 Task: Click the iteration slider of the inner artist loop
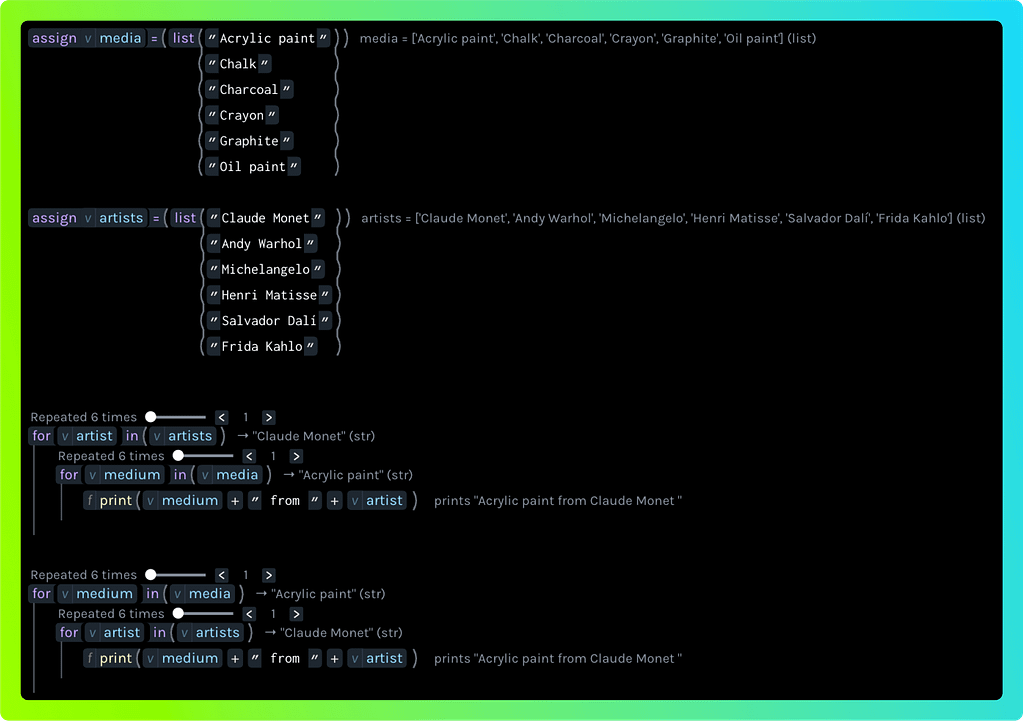pos(205,614)
